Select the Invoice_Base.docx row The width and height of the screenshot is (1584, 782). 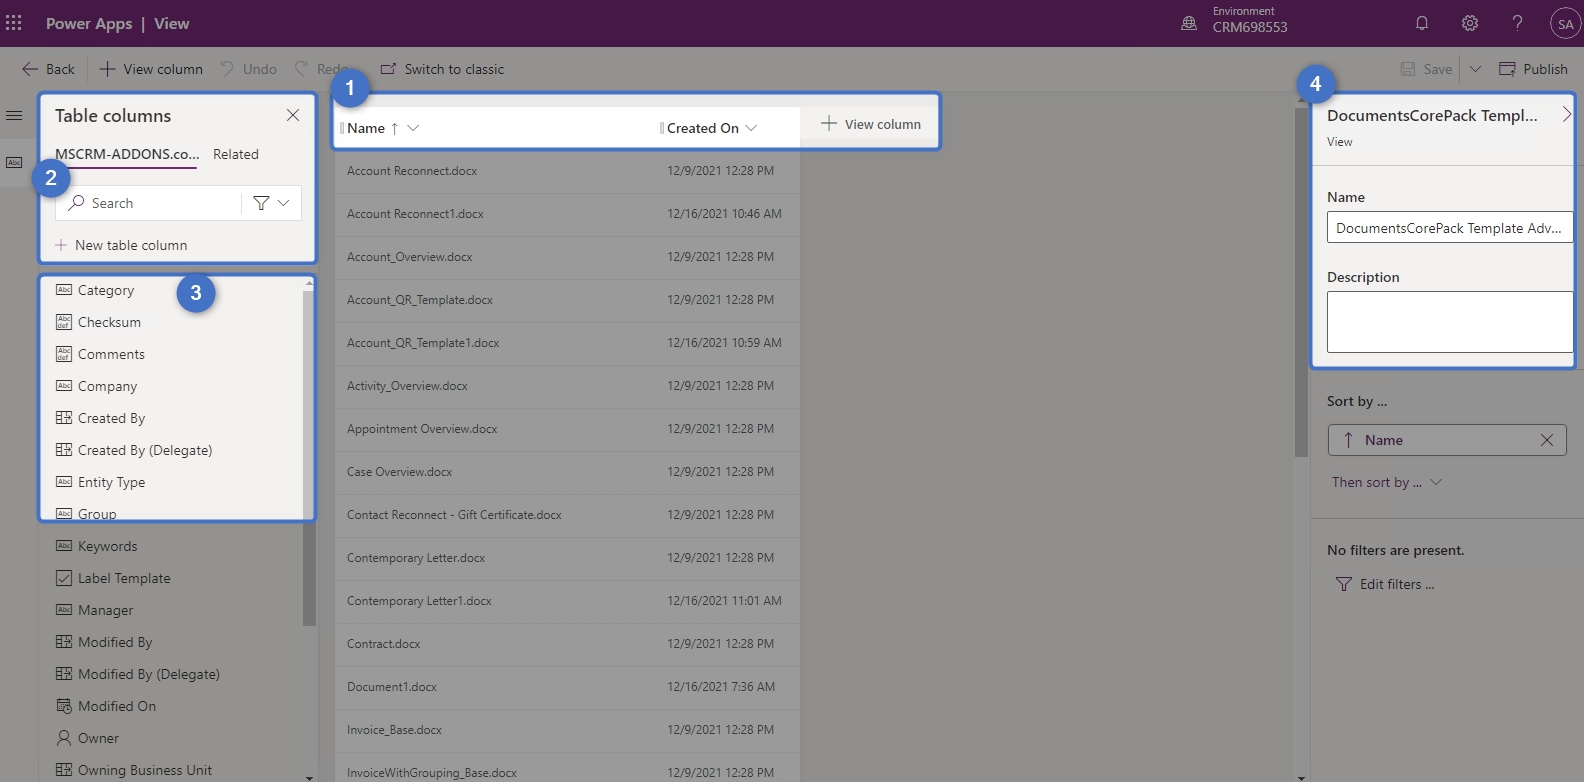(x=567, y=730)
